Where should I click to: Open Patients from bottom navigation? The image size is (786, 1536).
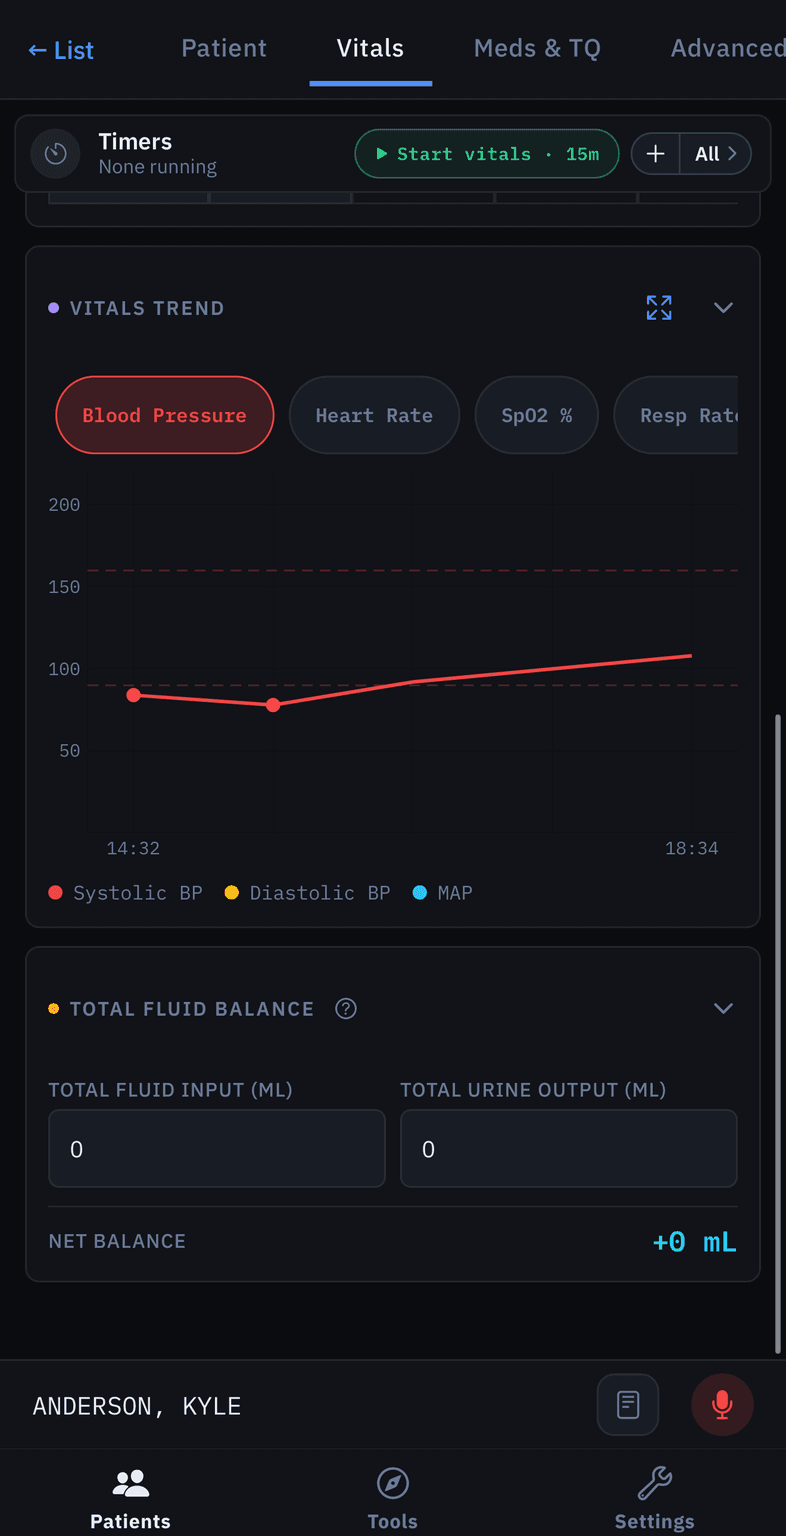click(x=130, y=1499)
